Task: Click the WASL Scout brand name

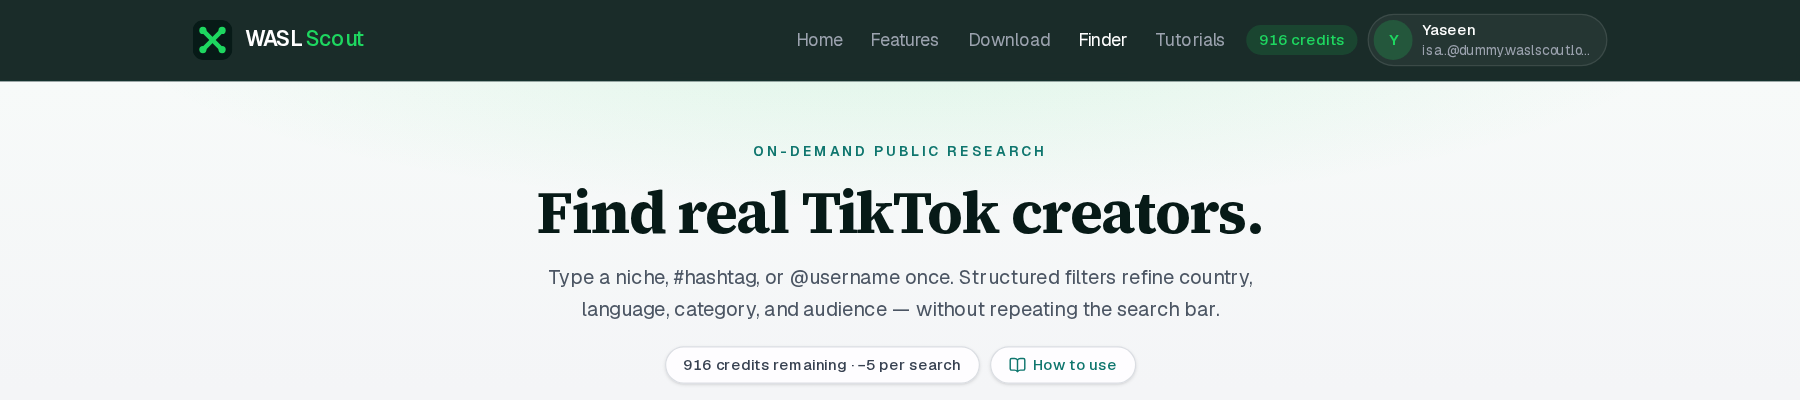Action: [304, 39]
